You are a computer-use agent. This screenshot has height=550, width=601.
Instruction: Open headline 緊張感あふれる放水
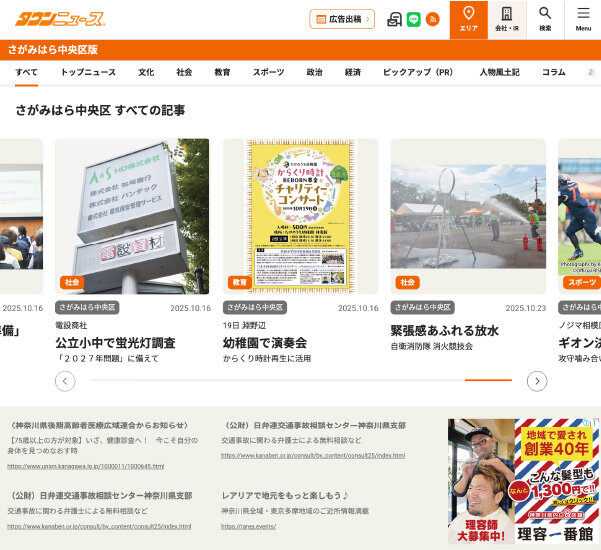tap(445, 330)
